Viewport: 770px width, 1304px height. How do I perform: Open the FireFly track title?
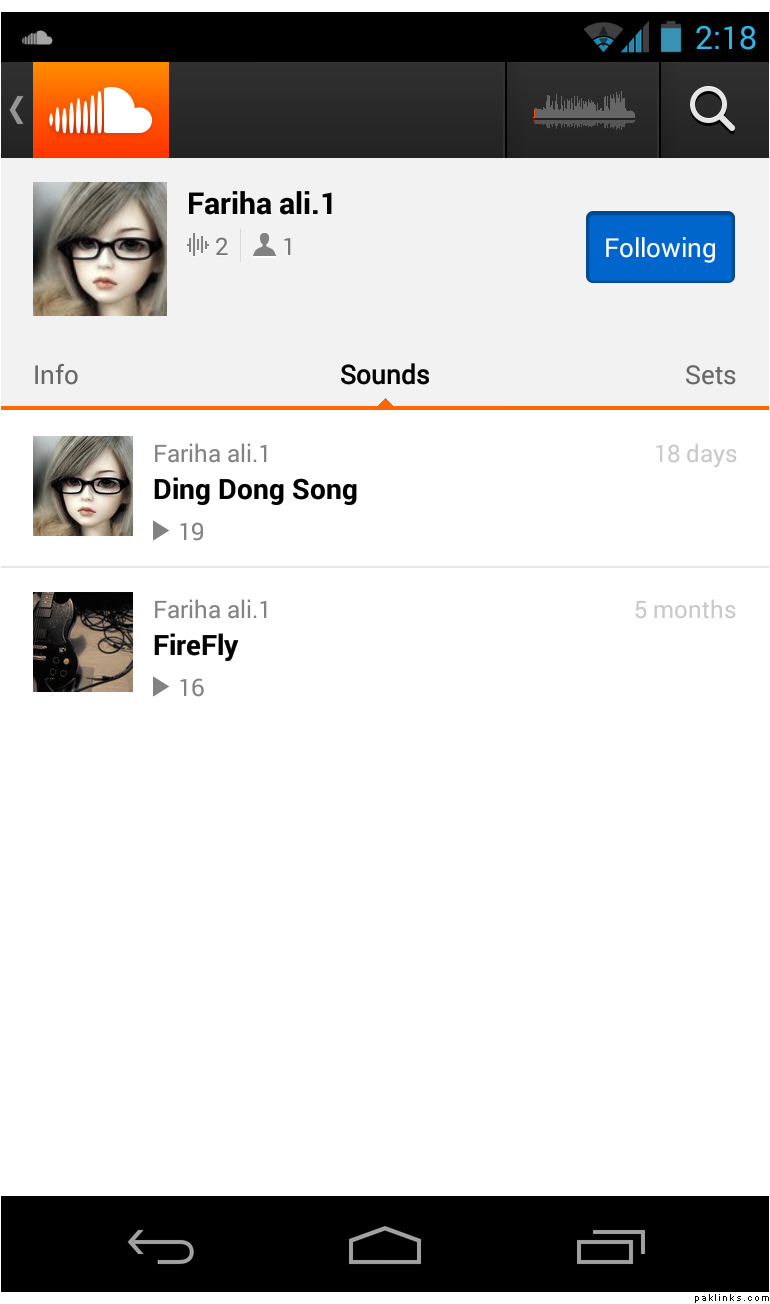point(196,646)
